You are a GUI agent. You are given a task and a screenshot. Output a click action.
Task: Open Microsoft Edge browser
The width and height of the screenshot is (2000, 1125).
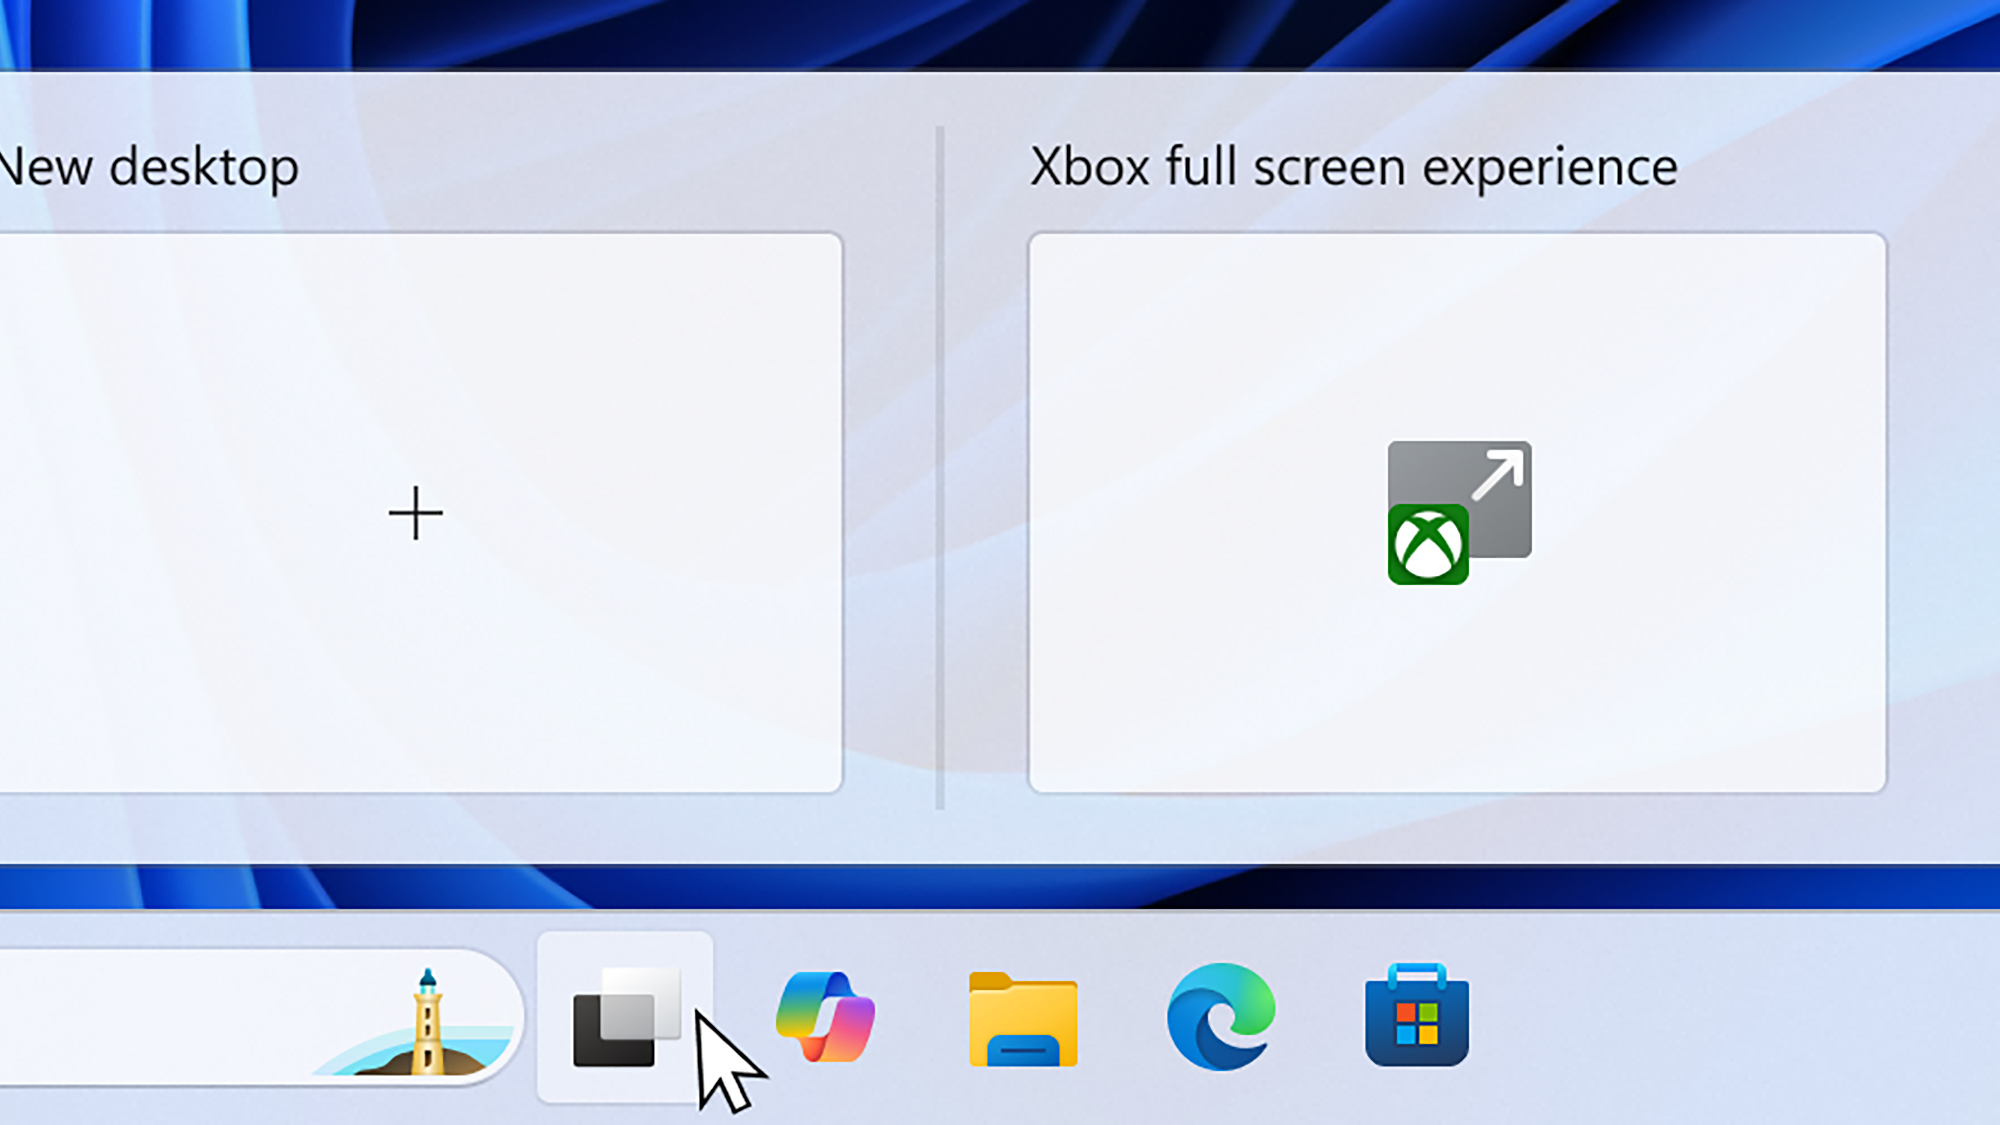point(1220,1018)
